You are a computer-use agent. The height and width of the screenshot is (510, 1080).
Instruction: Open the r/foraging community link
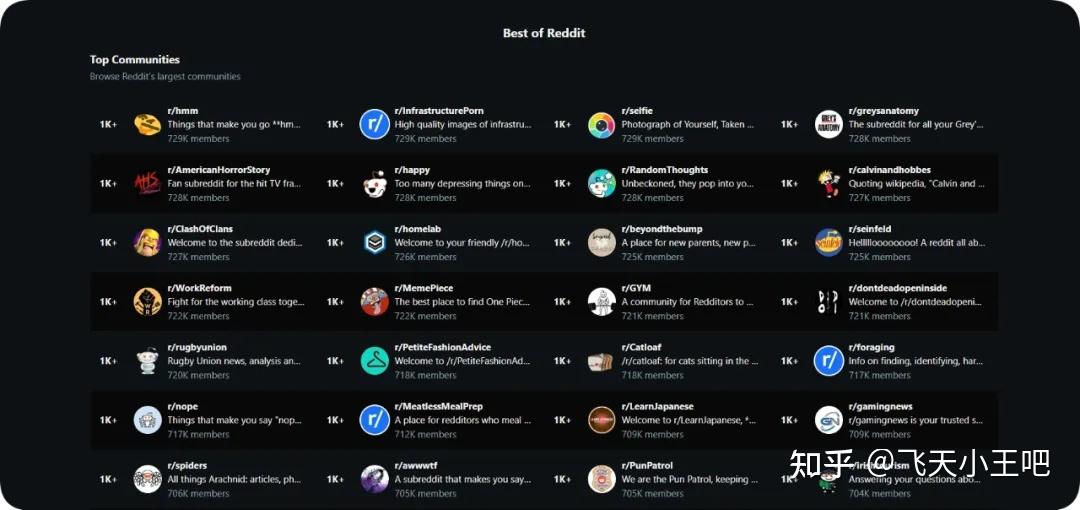pyautogui.click(x=871, y=347)
